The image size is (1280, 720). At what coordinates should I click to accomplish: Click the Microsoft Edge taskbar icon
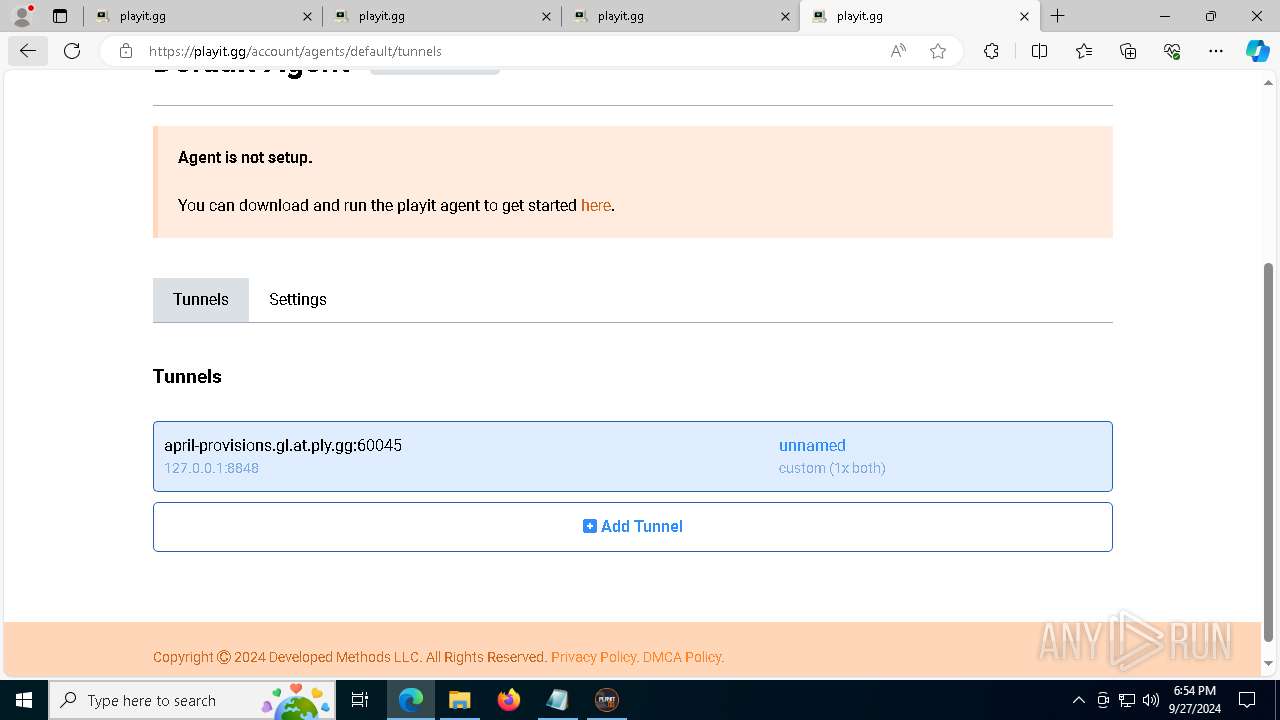[411, 700]
